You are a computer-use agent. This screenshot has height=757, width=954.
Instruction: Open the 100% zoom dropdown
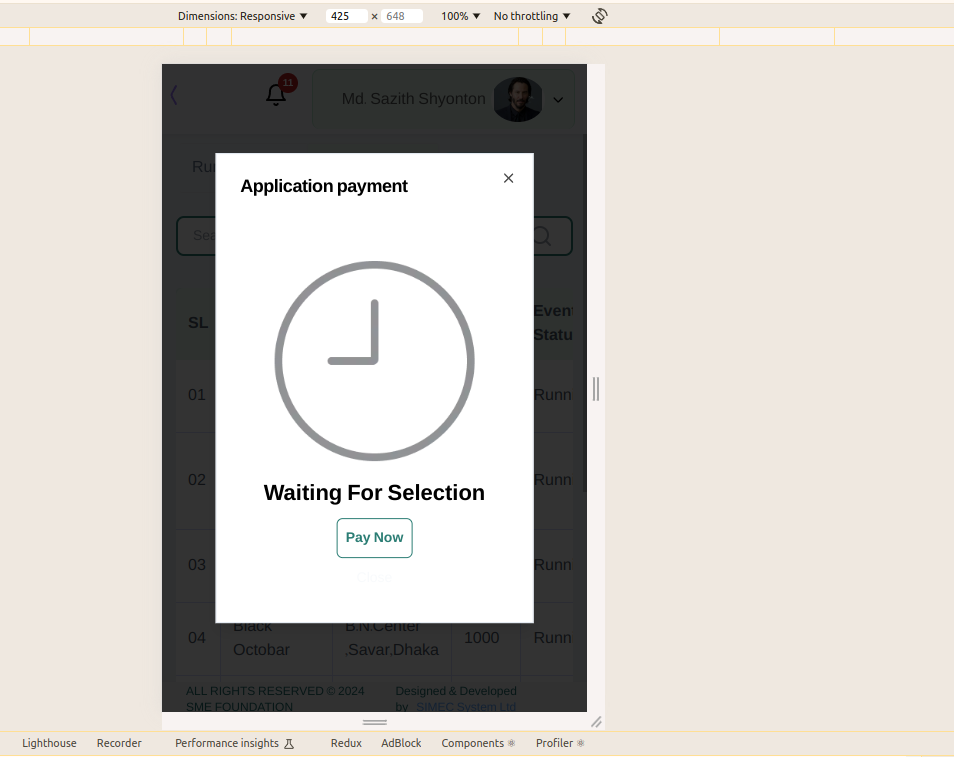(461, 16)
